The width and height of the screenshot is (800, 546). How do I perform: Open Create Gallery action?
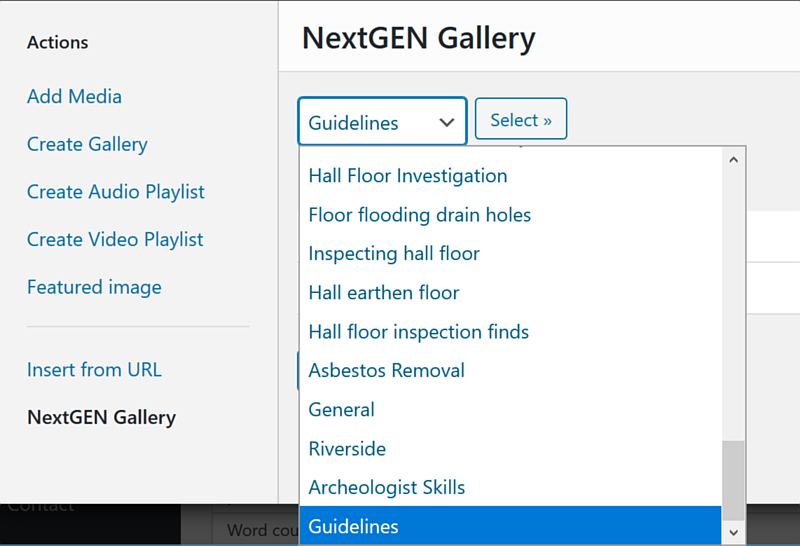[x=87, y=144]
